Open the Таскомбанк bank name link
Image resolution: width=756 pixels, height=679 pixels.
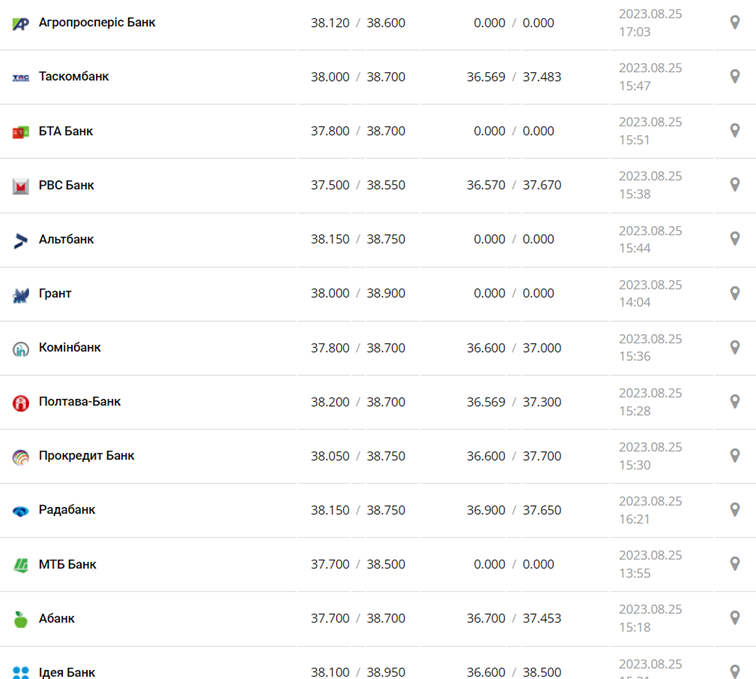click(x=74, y=77)
